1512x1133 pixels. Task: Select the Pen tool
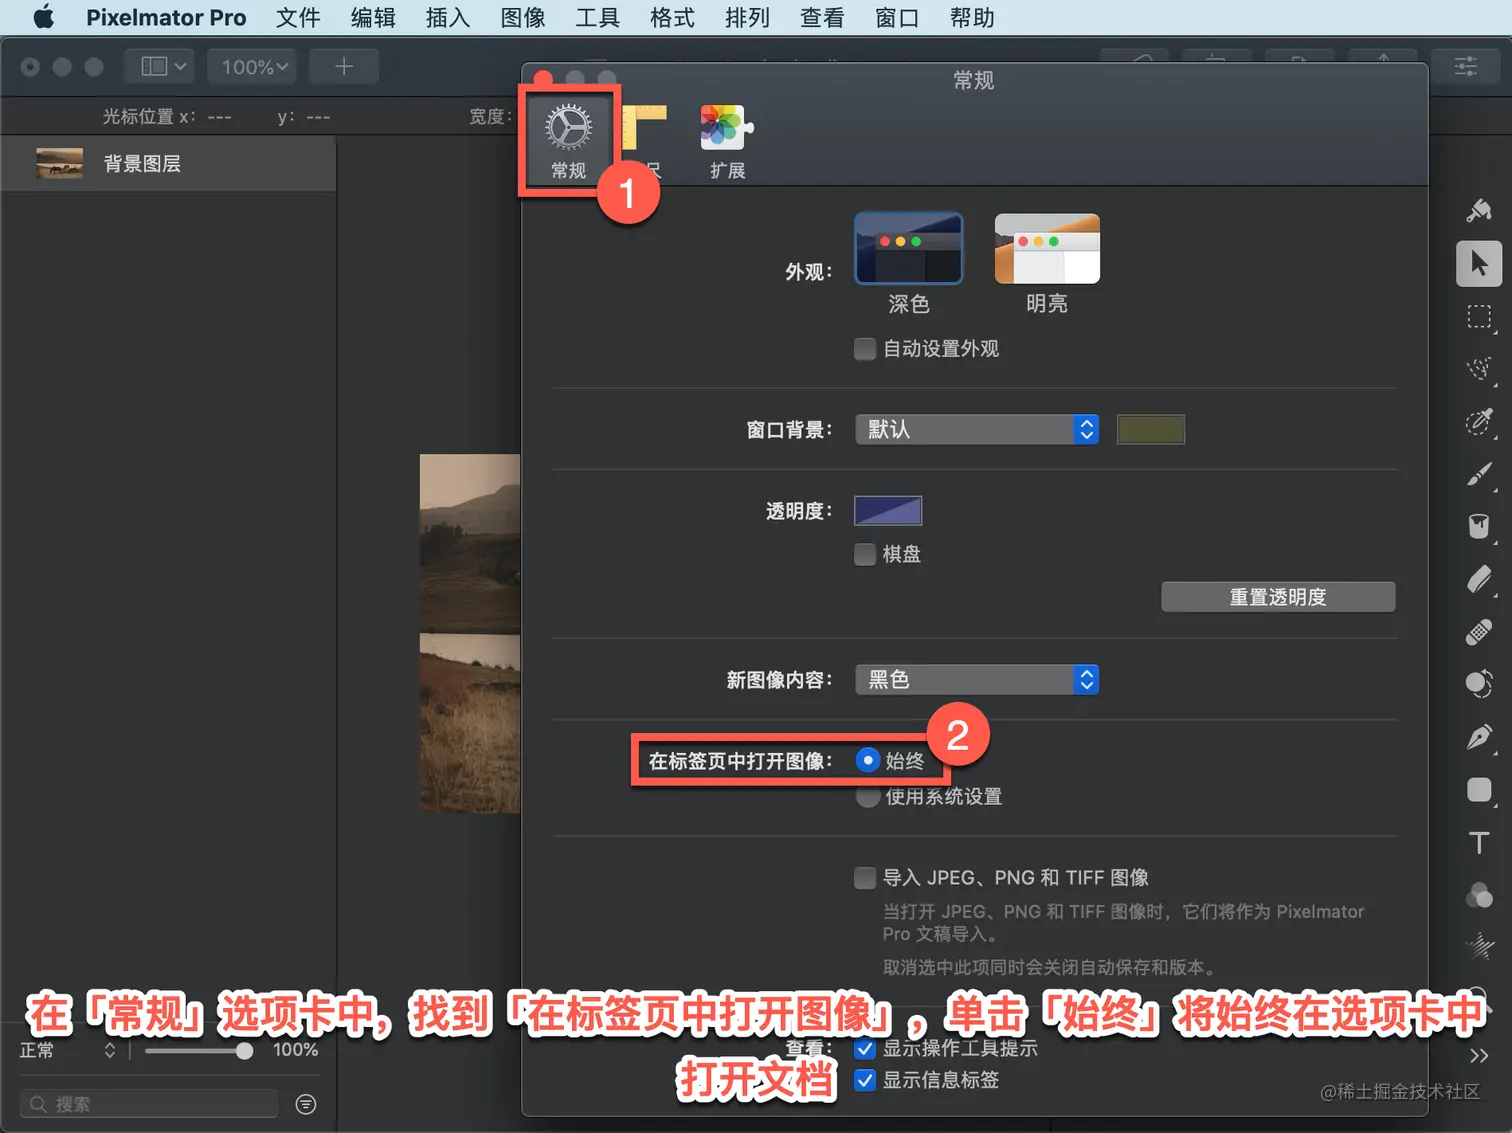(1479, 737)
